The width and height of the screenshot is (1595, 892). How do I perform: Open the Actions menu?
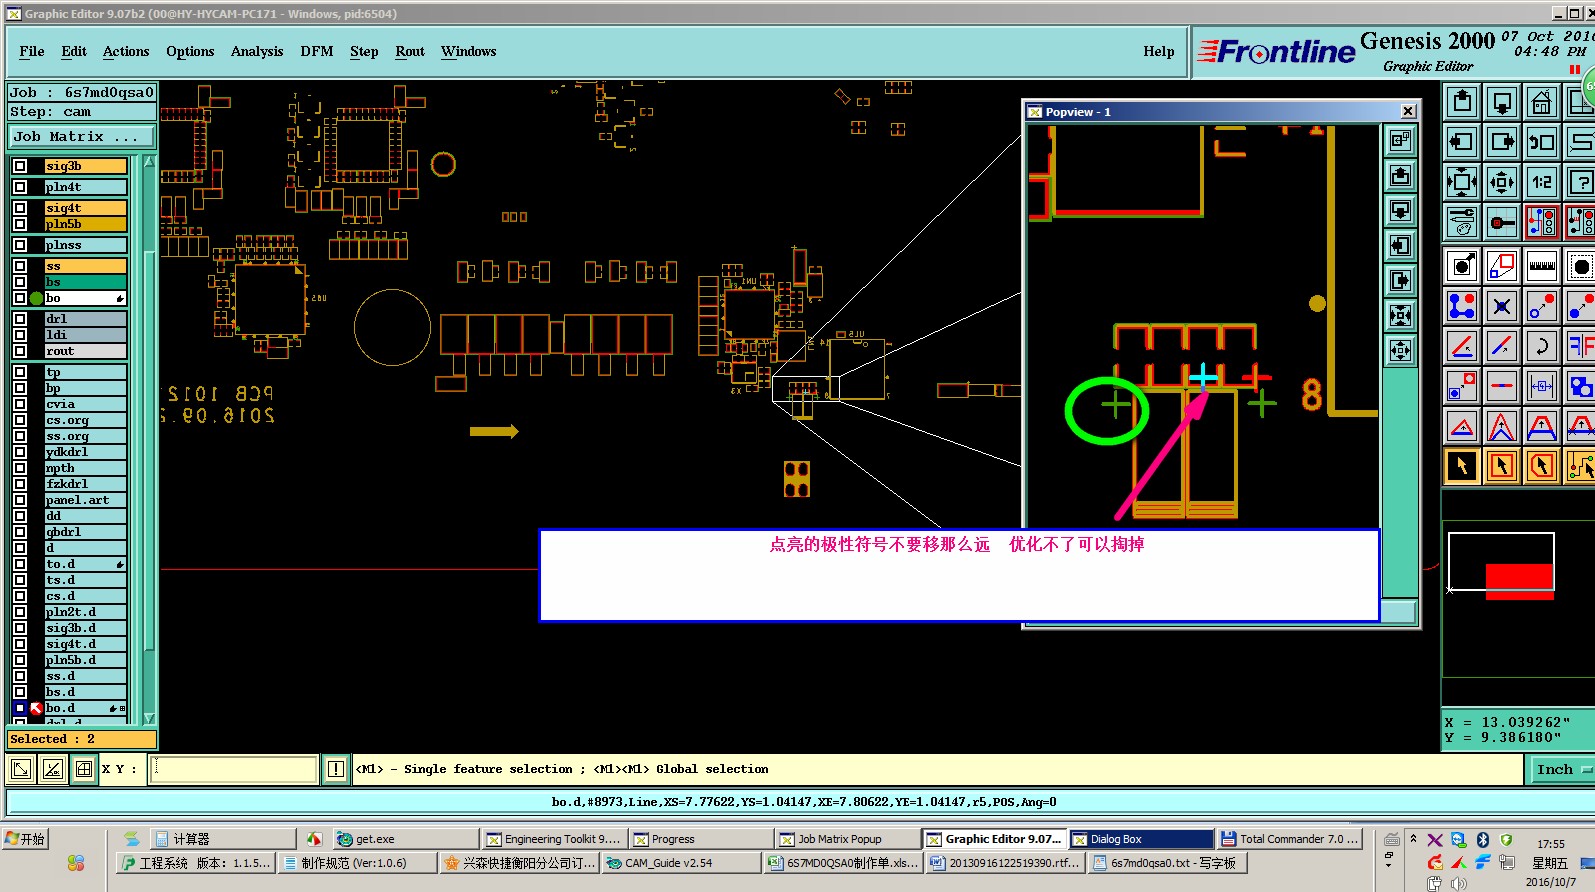(x=126, y=51)
